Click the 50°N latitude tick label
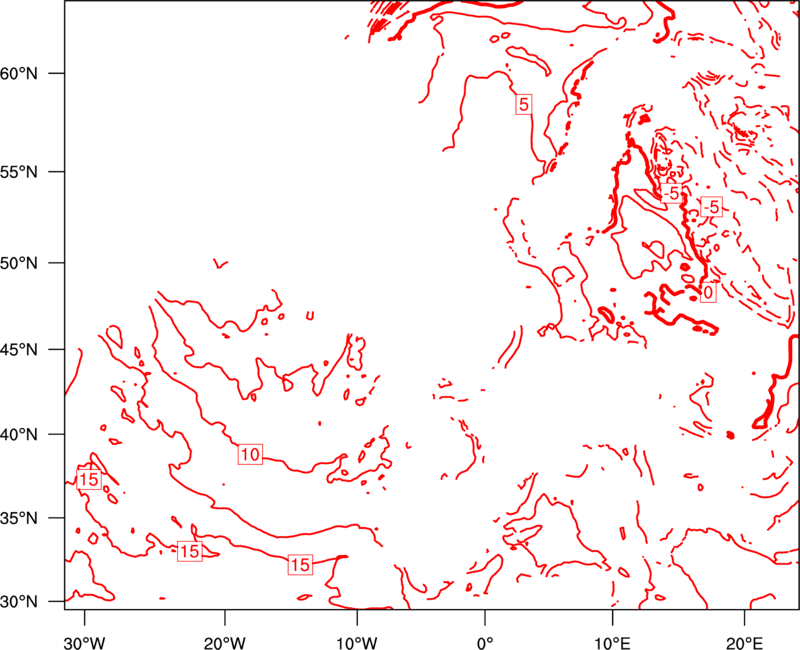Viewport: 800px width, 650px height. 19,263
